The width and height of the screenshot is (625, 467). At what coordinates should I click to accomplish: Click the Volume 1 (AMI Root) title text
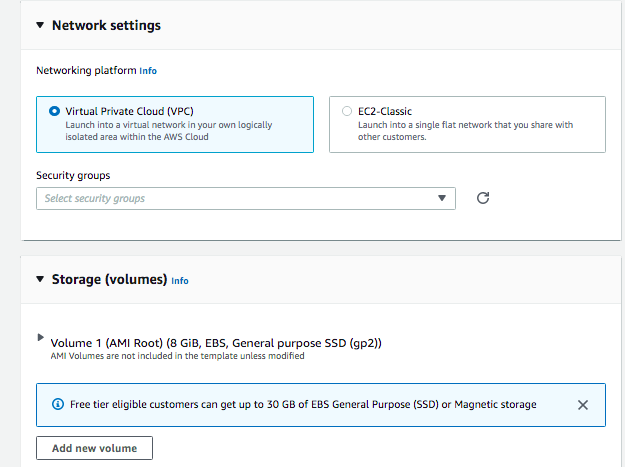click(x=216, y=343)
